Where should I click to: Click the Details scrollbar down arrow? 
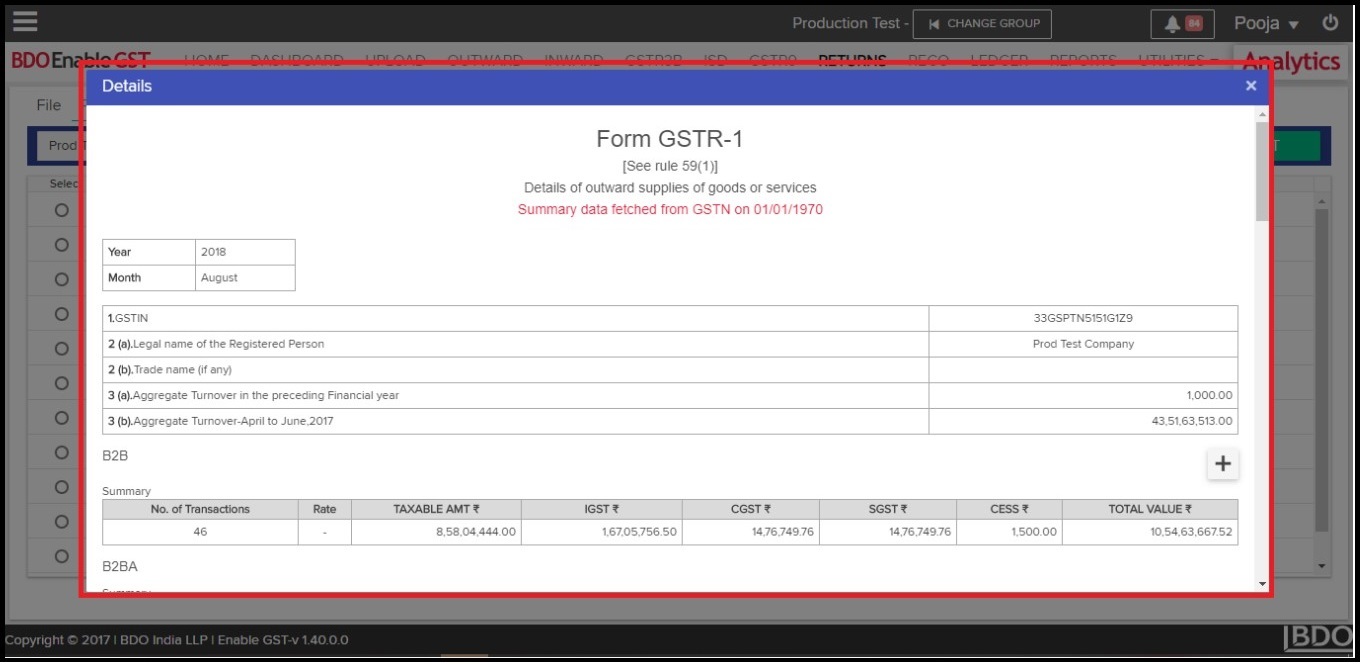1262,584
